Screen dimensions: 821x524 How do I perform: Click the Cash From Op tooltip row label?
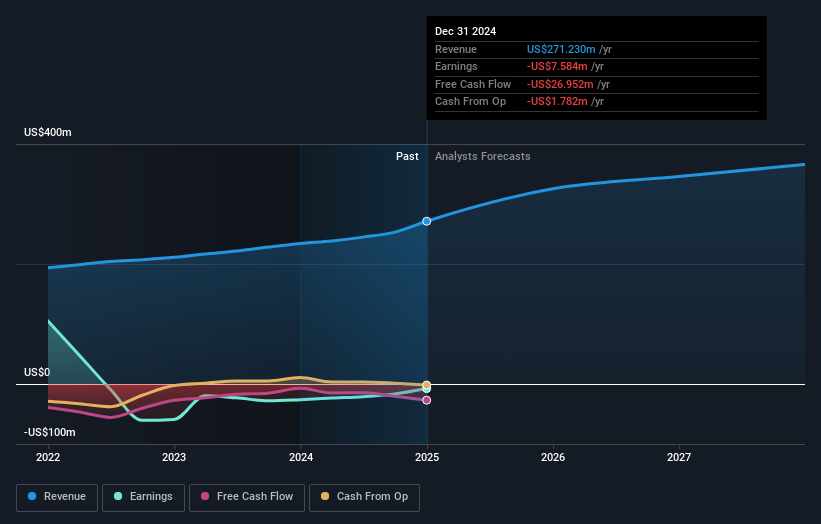point(470,102)
